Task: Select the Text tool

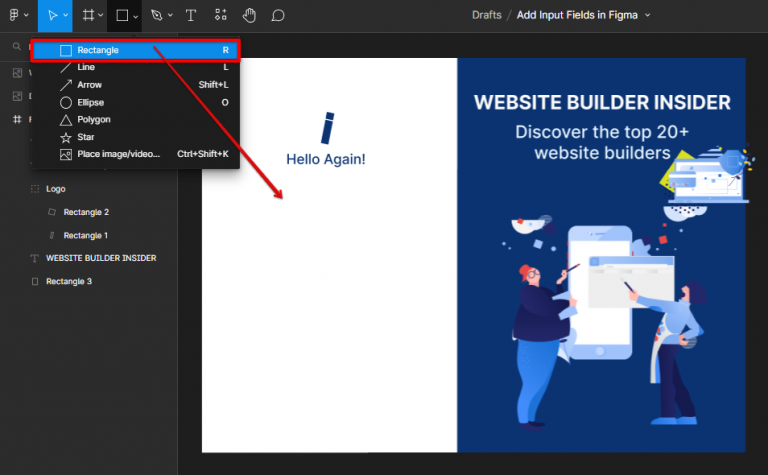Action: click(190, 15)
